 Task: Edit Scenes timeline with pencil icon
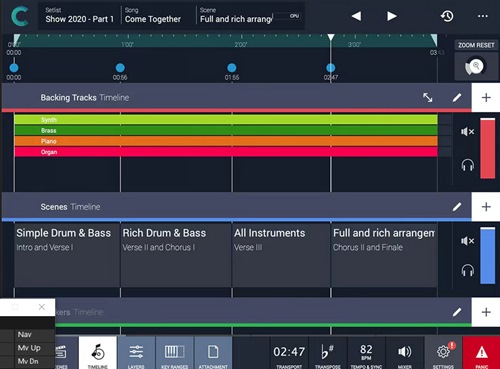457,207
